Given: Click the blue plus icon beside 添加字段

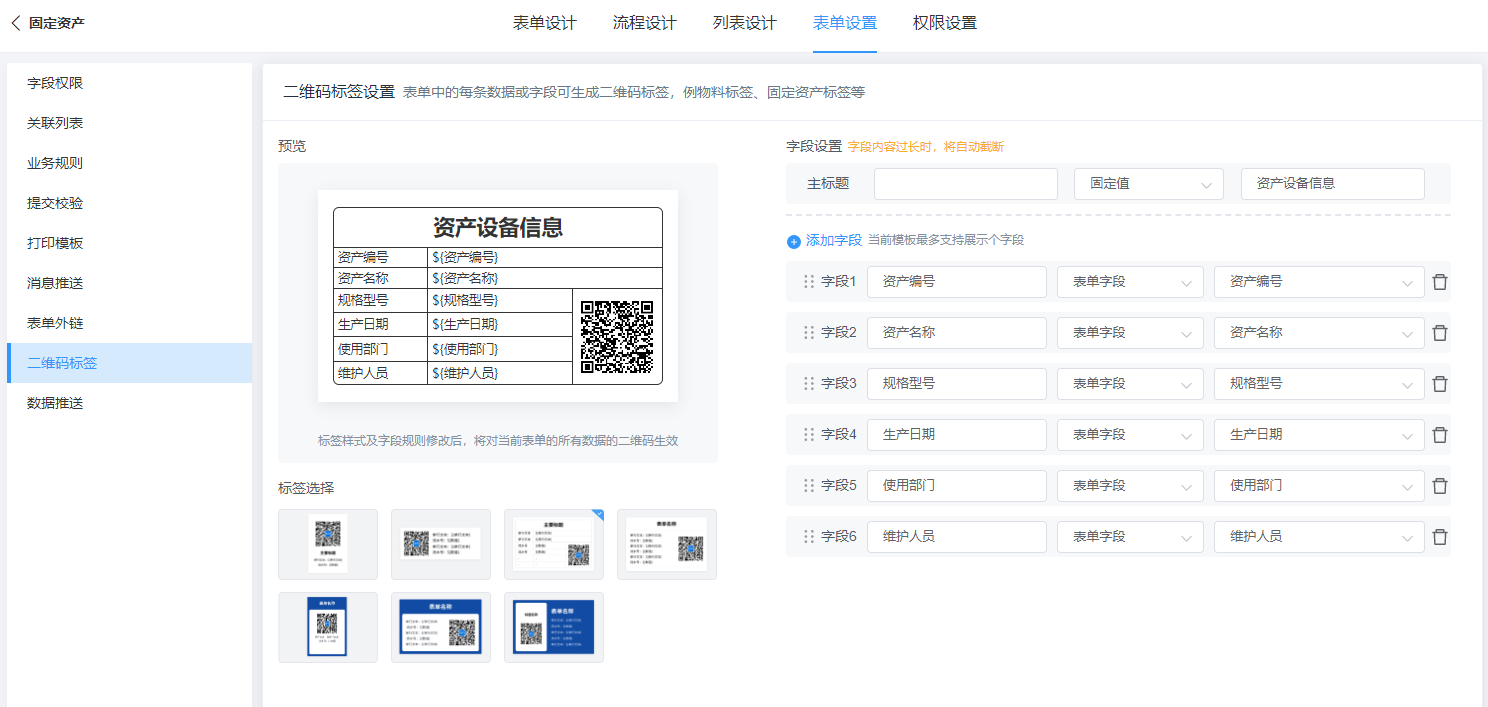Looking at the screenshot, I should coord(794,241).
